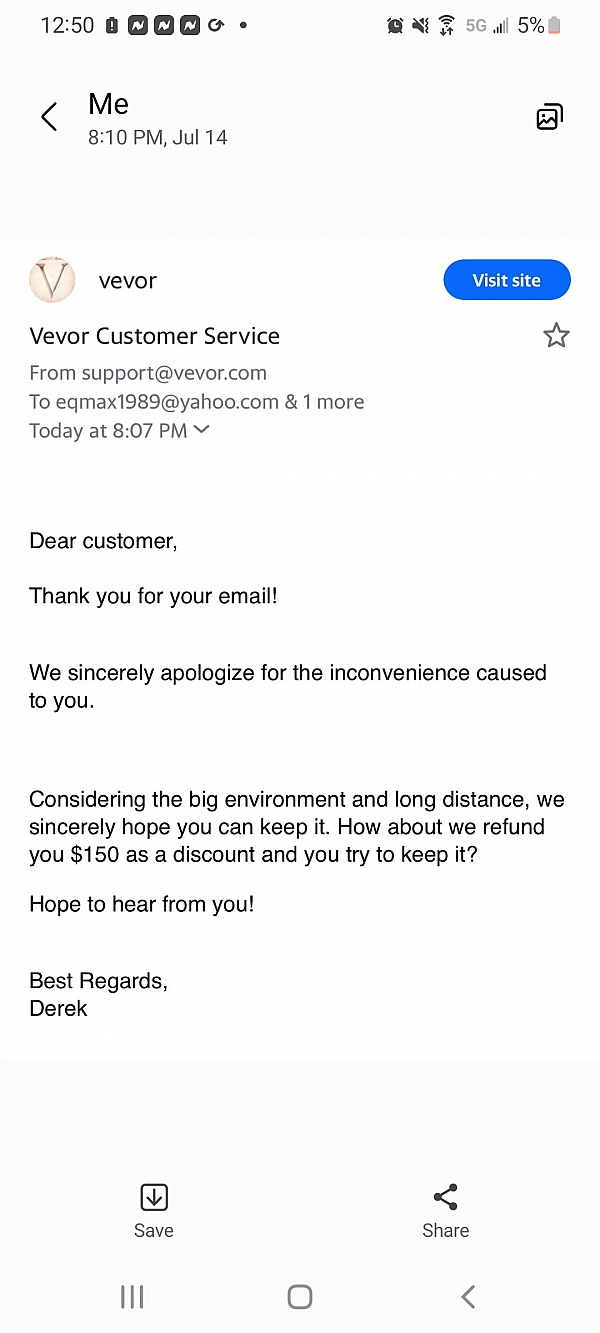Screen dimensions: 600x1333
Task: Tap the vevor sender name
Action: click(x=128, y=281)
